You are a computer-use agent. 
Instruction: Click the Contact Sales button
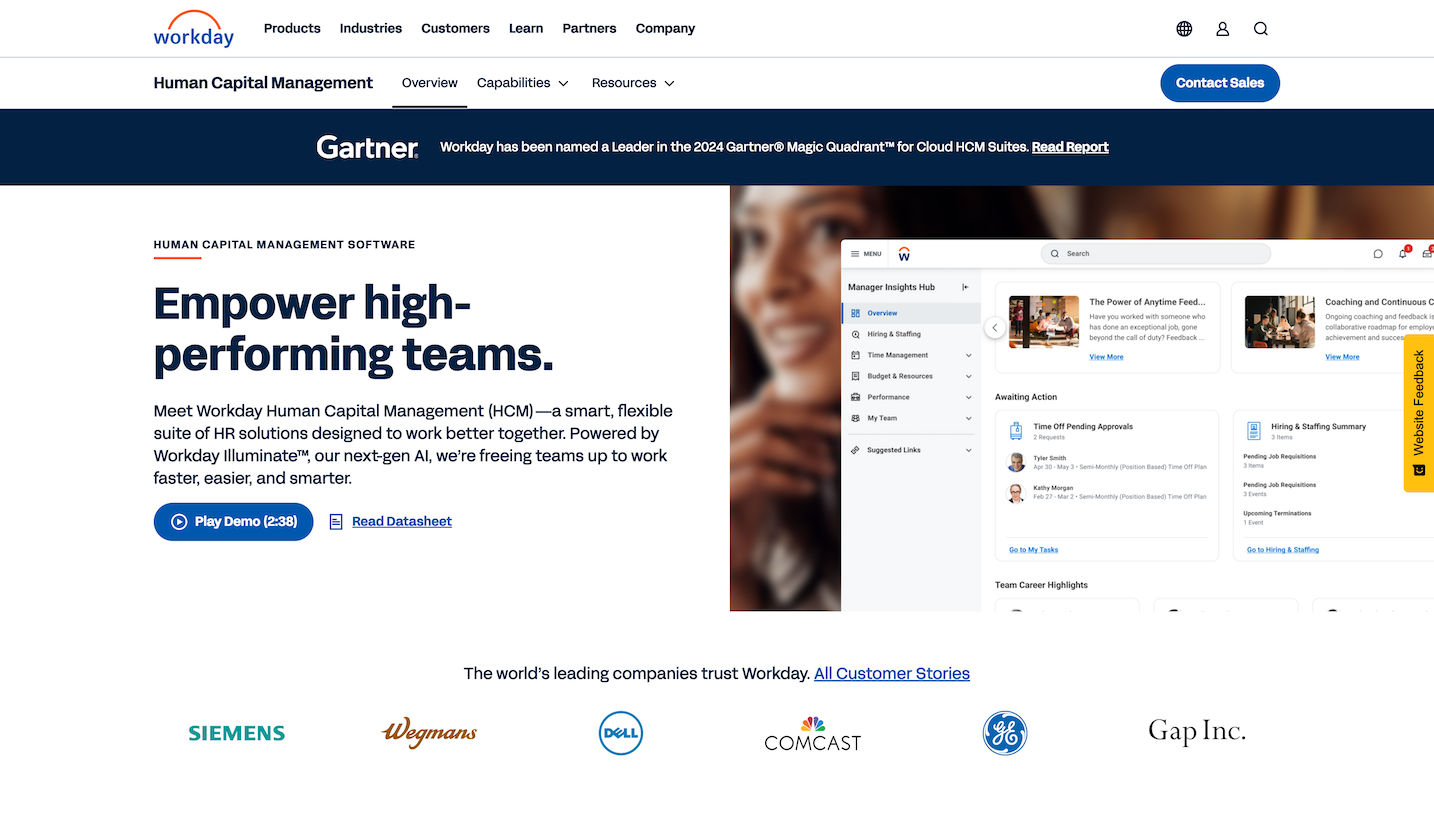1220,83
